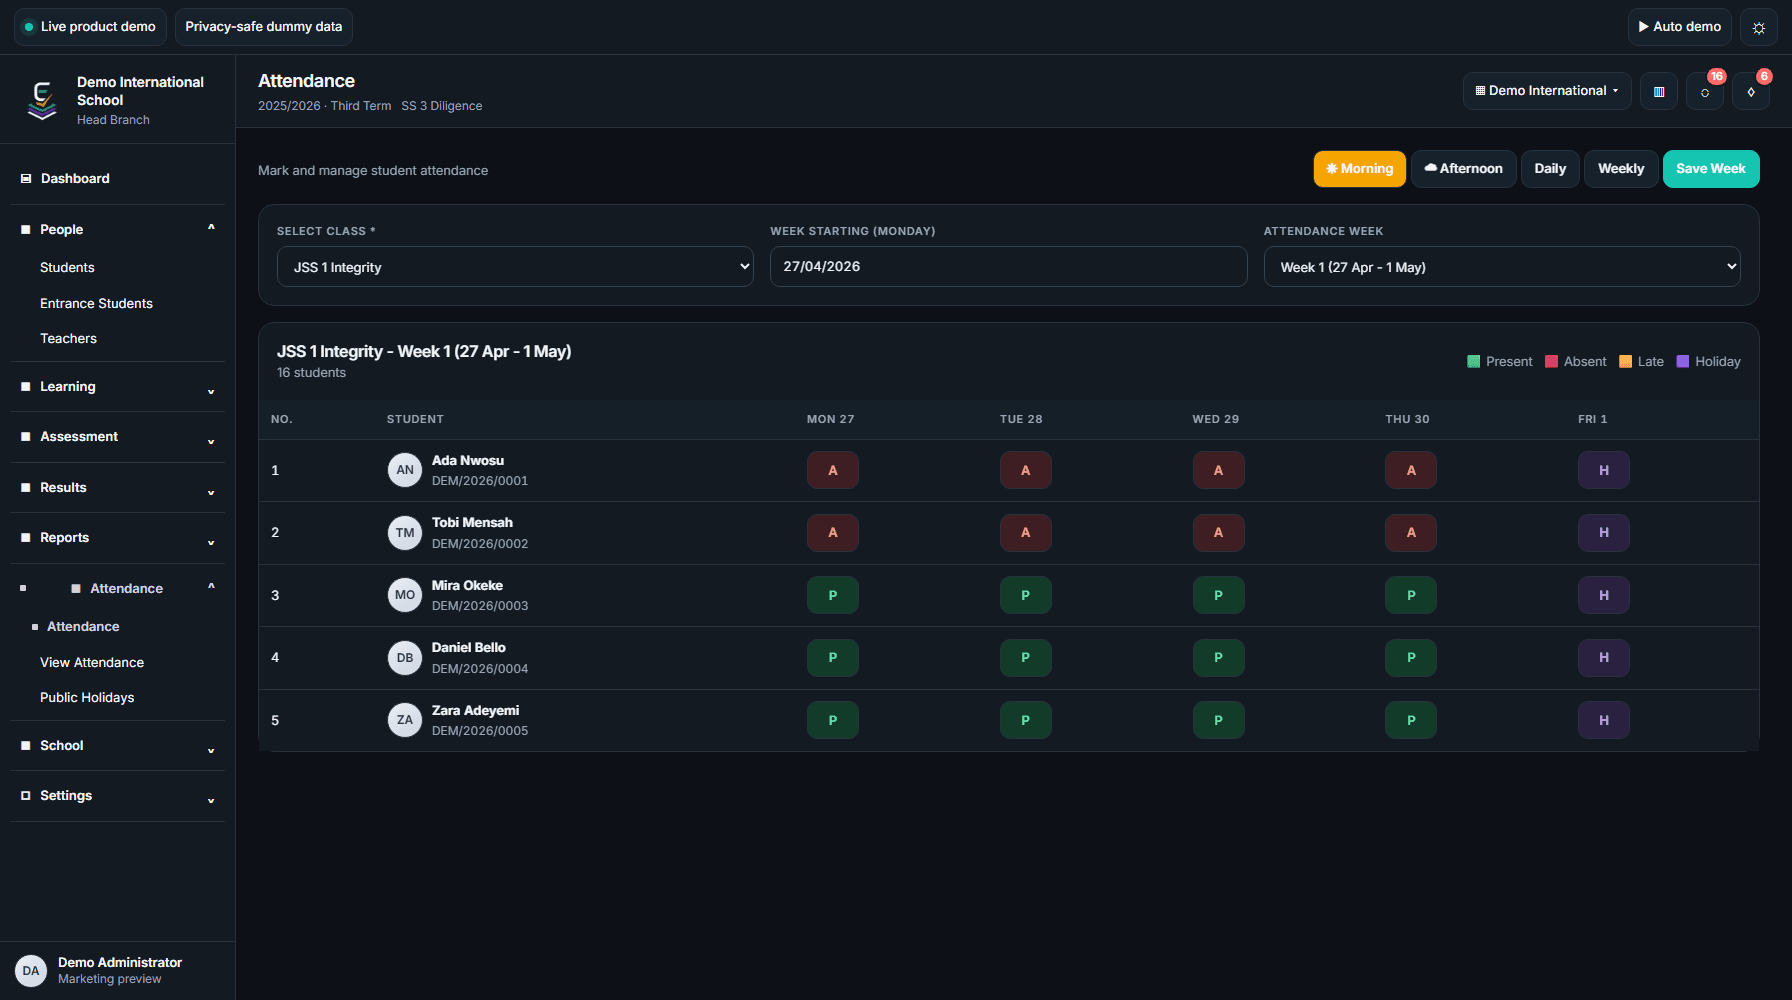Image resolution: width=1792 pixels, height=1000 pixels.
Task: Click the Holiday purple legend swatch
Action: click(1683, 362)
